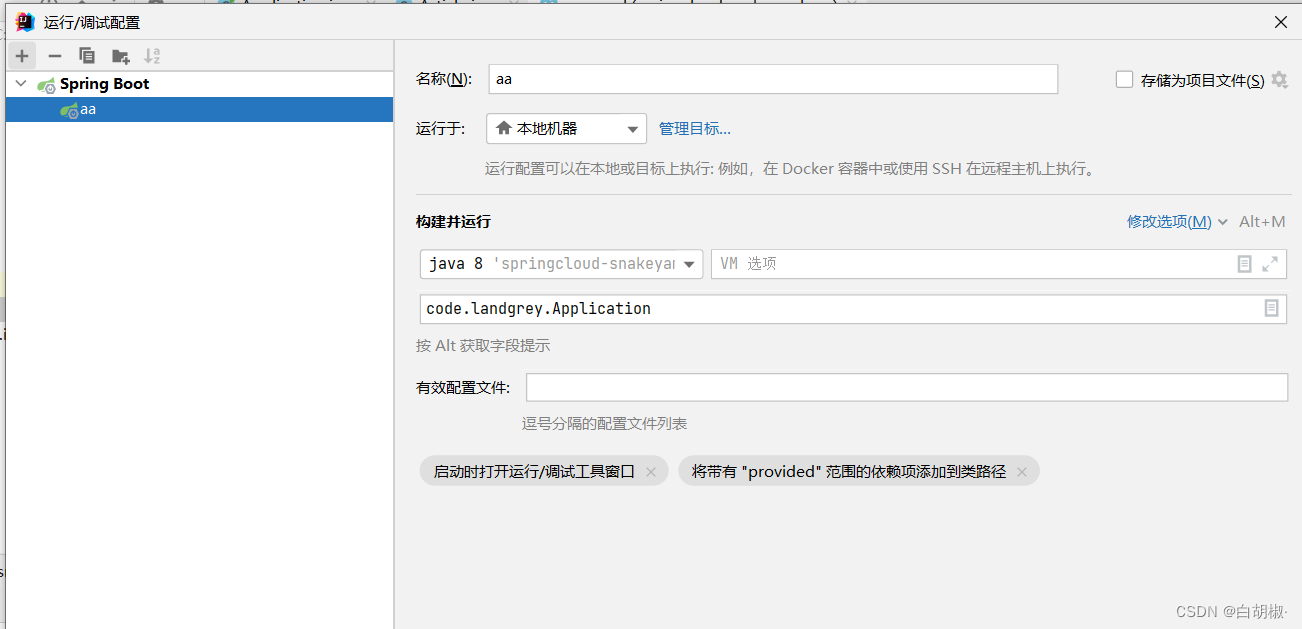The height and width of the screenshot is (629, 1302).
Task: Create a new configuration folder
Action: pos(120,56)
